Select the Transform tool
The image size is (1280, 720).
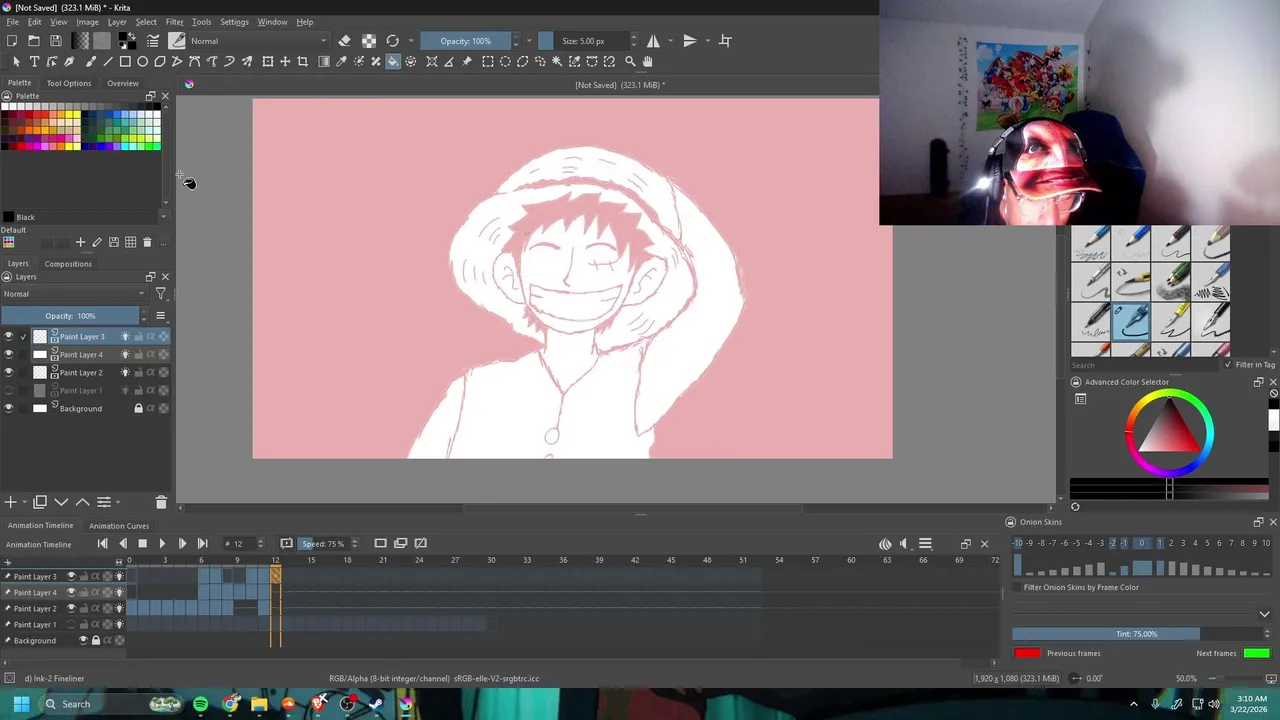tap(268, 62)
